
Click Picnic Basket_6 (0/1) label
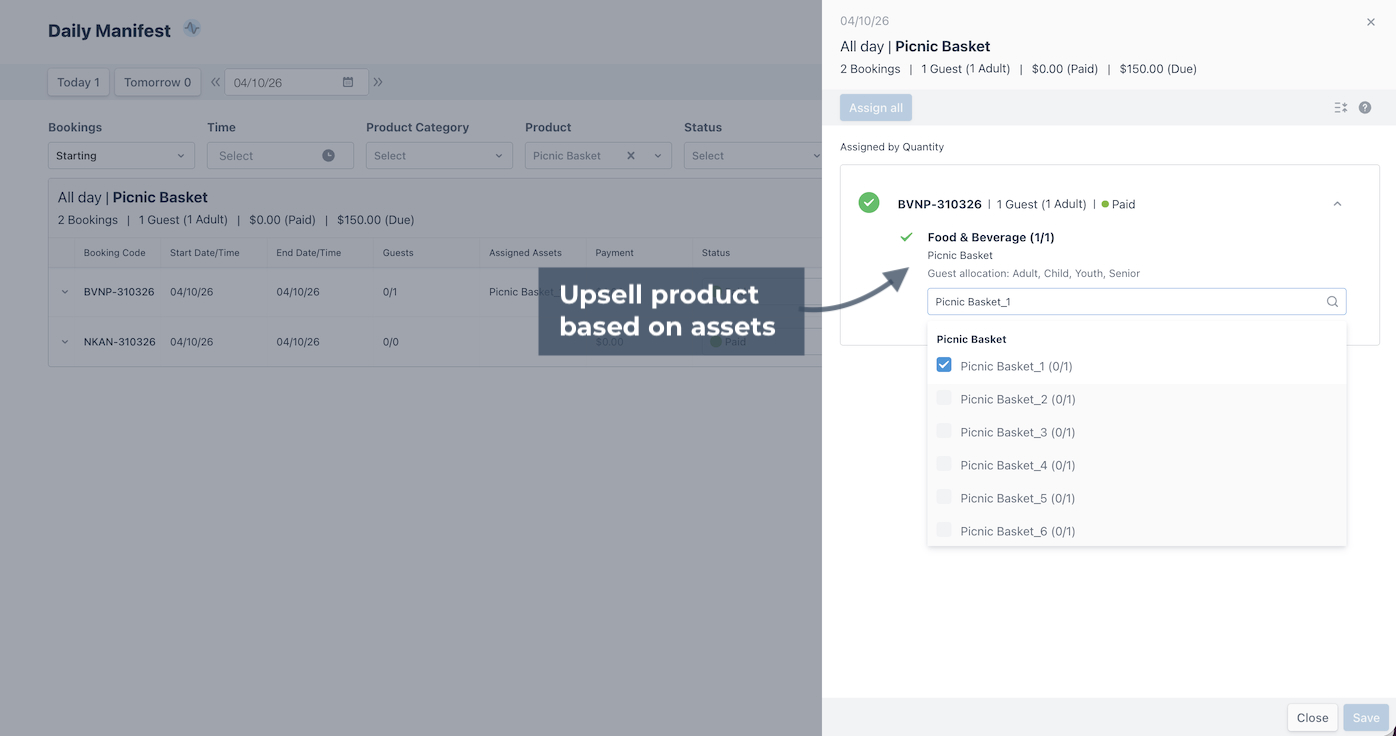pos(1018,531)
